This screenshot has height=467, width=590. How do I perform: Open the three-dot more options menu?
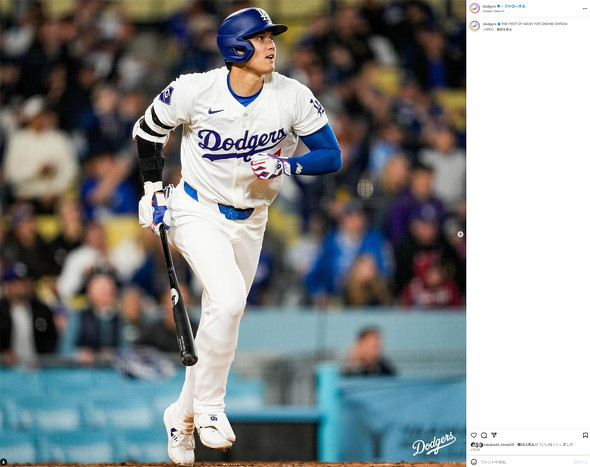585,8
